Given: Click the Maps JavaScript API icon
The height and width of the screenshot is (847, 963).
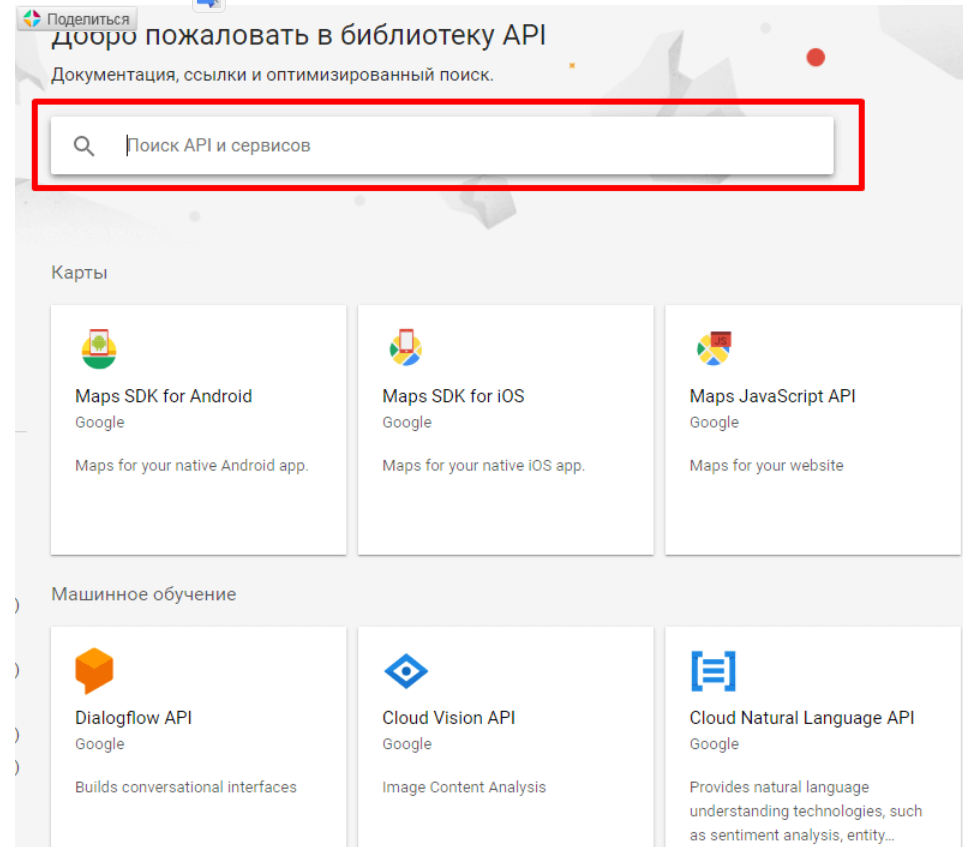Looking at the screenshot, I should coord(714,348).
